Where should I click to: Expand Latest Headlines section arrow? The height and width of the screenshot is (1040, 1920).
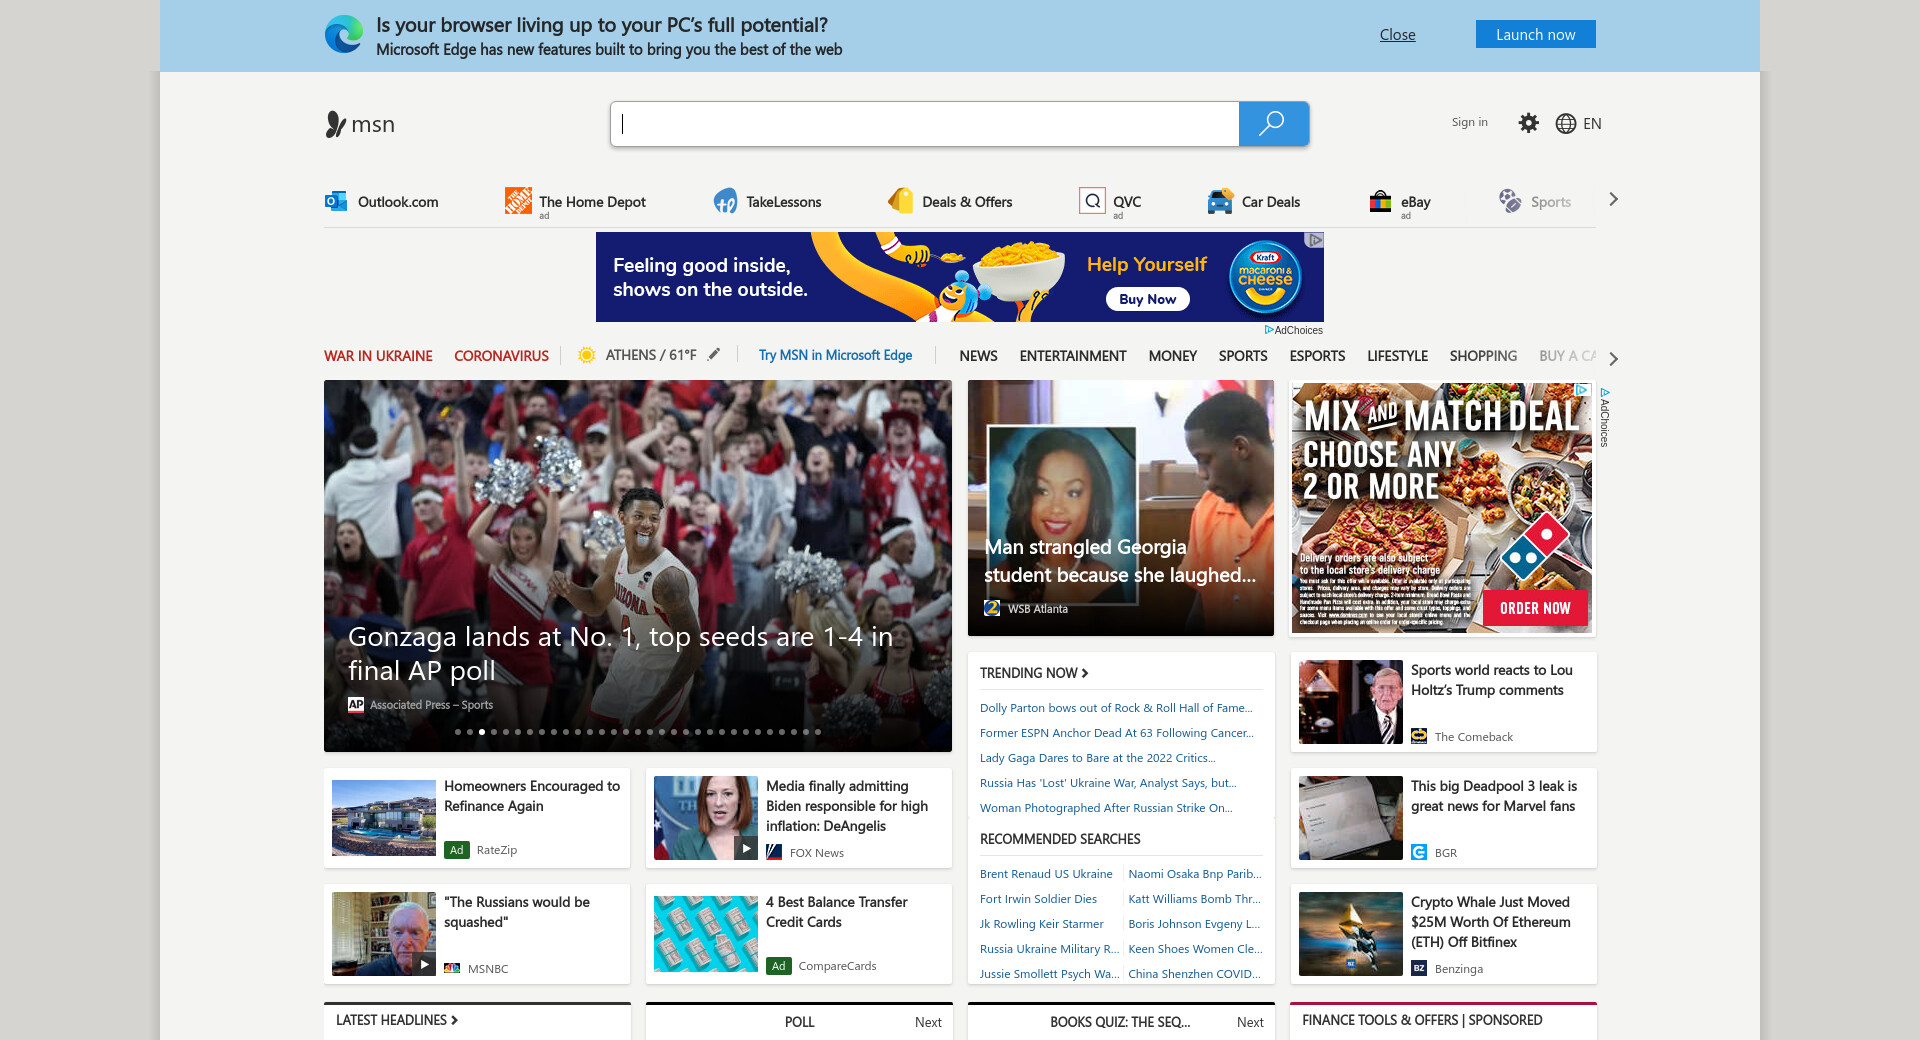454,1020
